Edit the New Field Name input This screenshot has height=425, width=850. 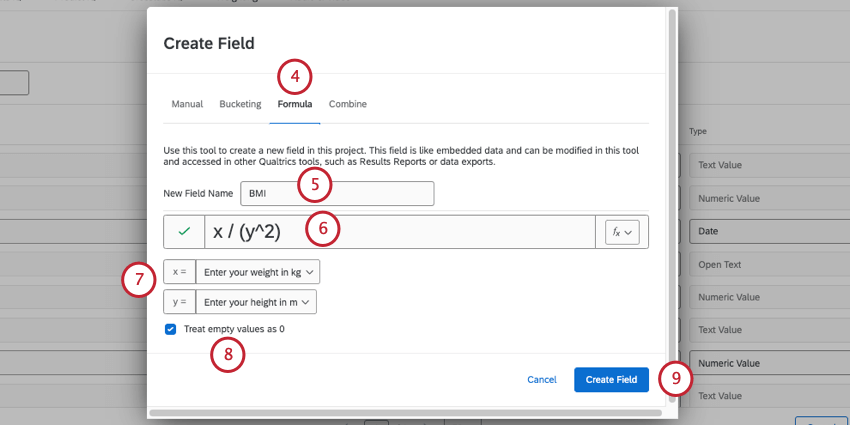337,193
